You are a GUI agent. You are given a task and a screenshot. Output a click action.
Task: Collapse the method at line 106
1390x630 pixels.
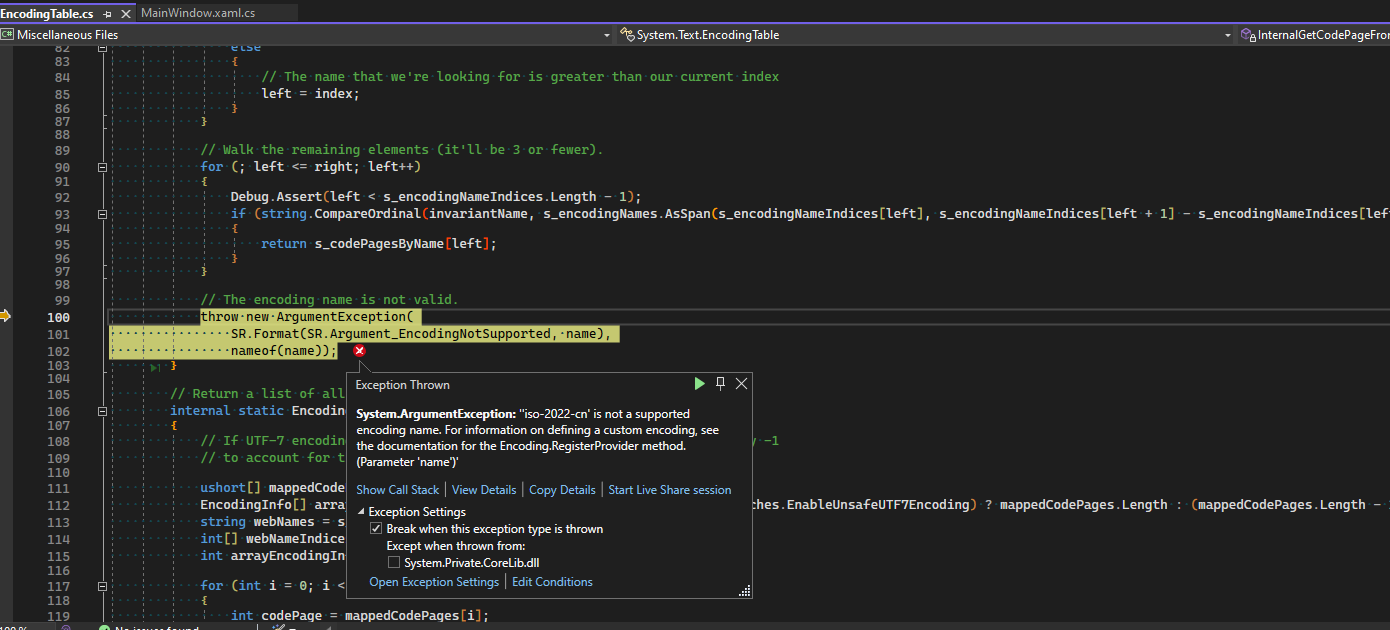click(x=102, y=411)
